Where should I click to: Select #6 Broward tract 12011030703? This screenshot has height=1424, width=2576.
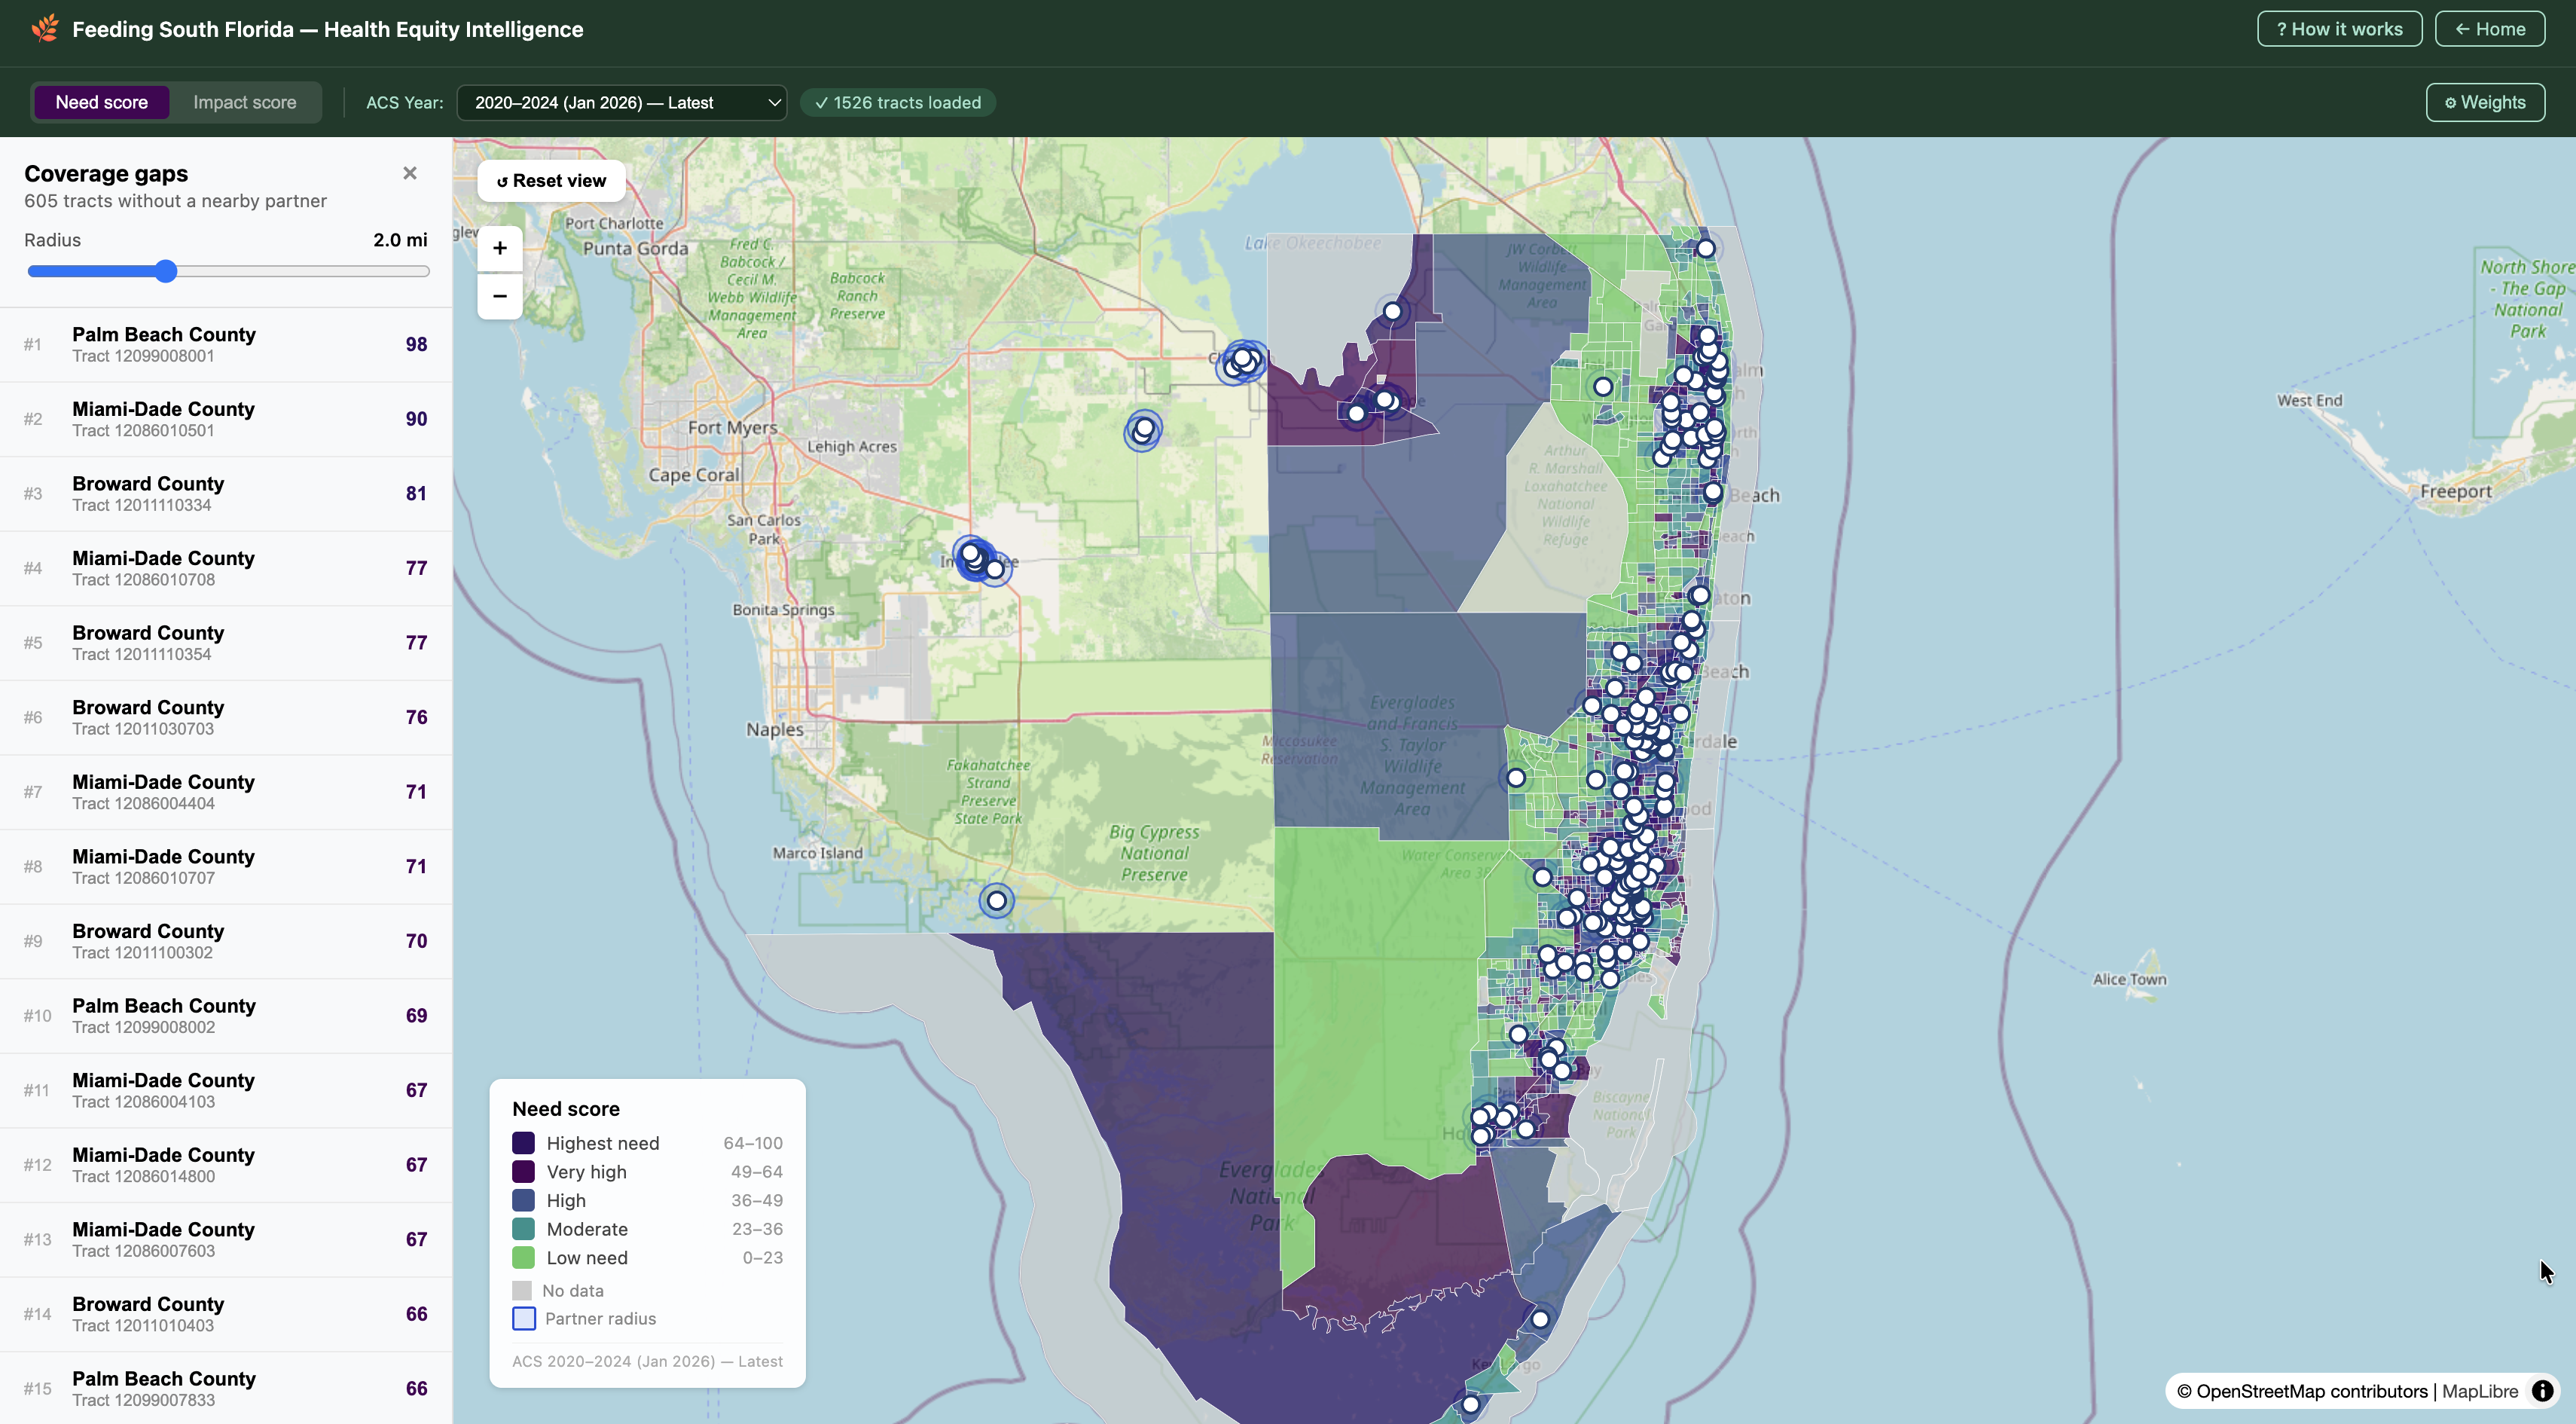point(226,718)
